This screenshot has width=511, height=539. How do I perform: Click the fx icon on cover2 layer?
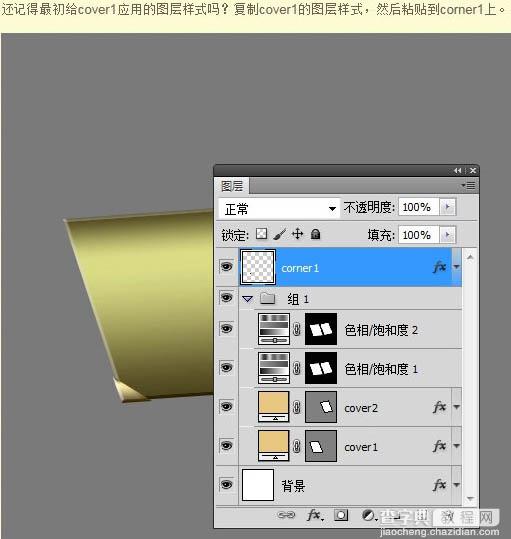tap(440, 407)
